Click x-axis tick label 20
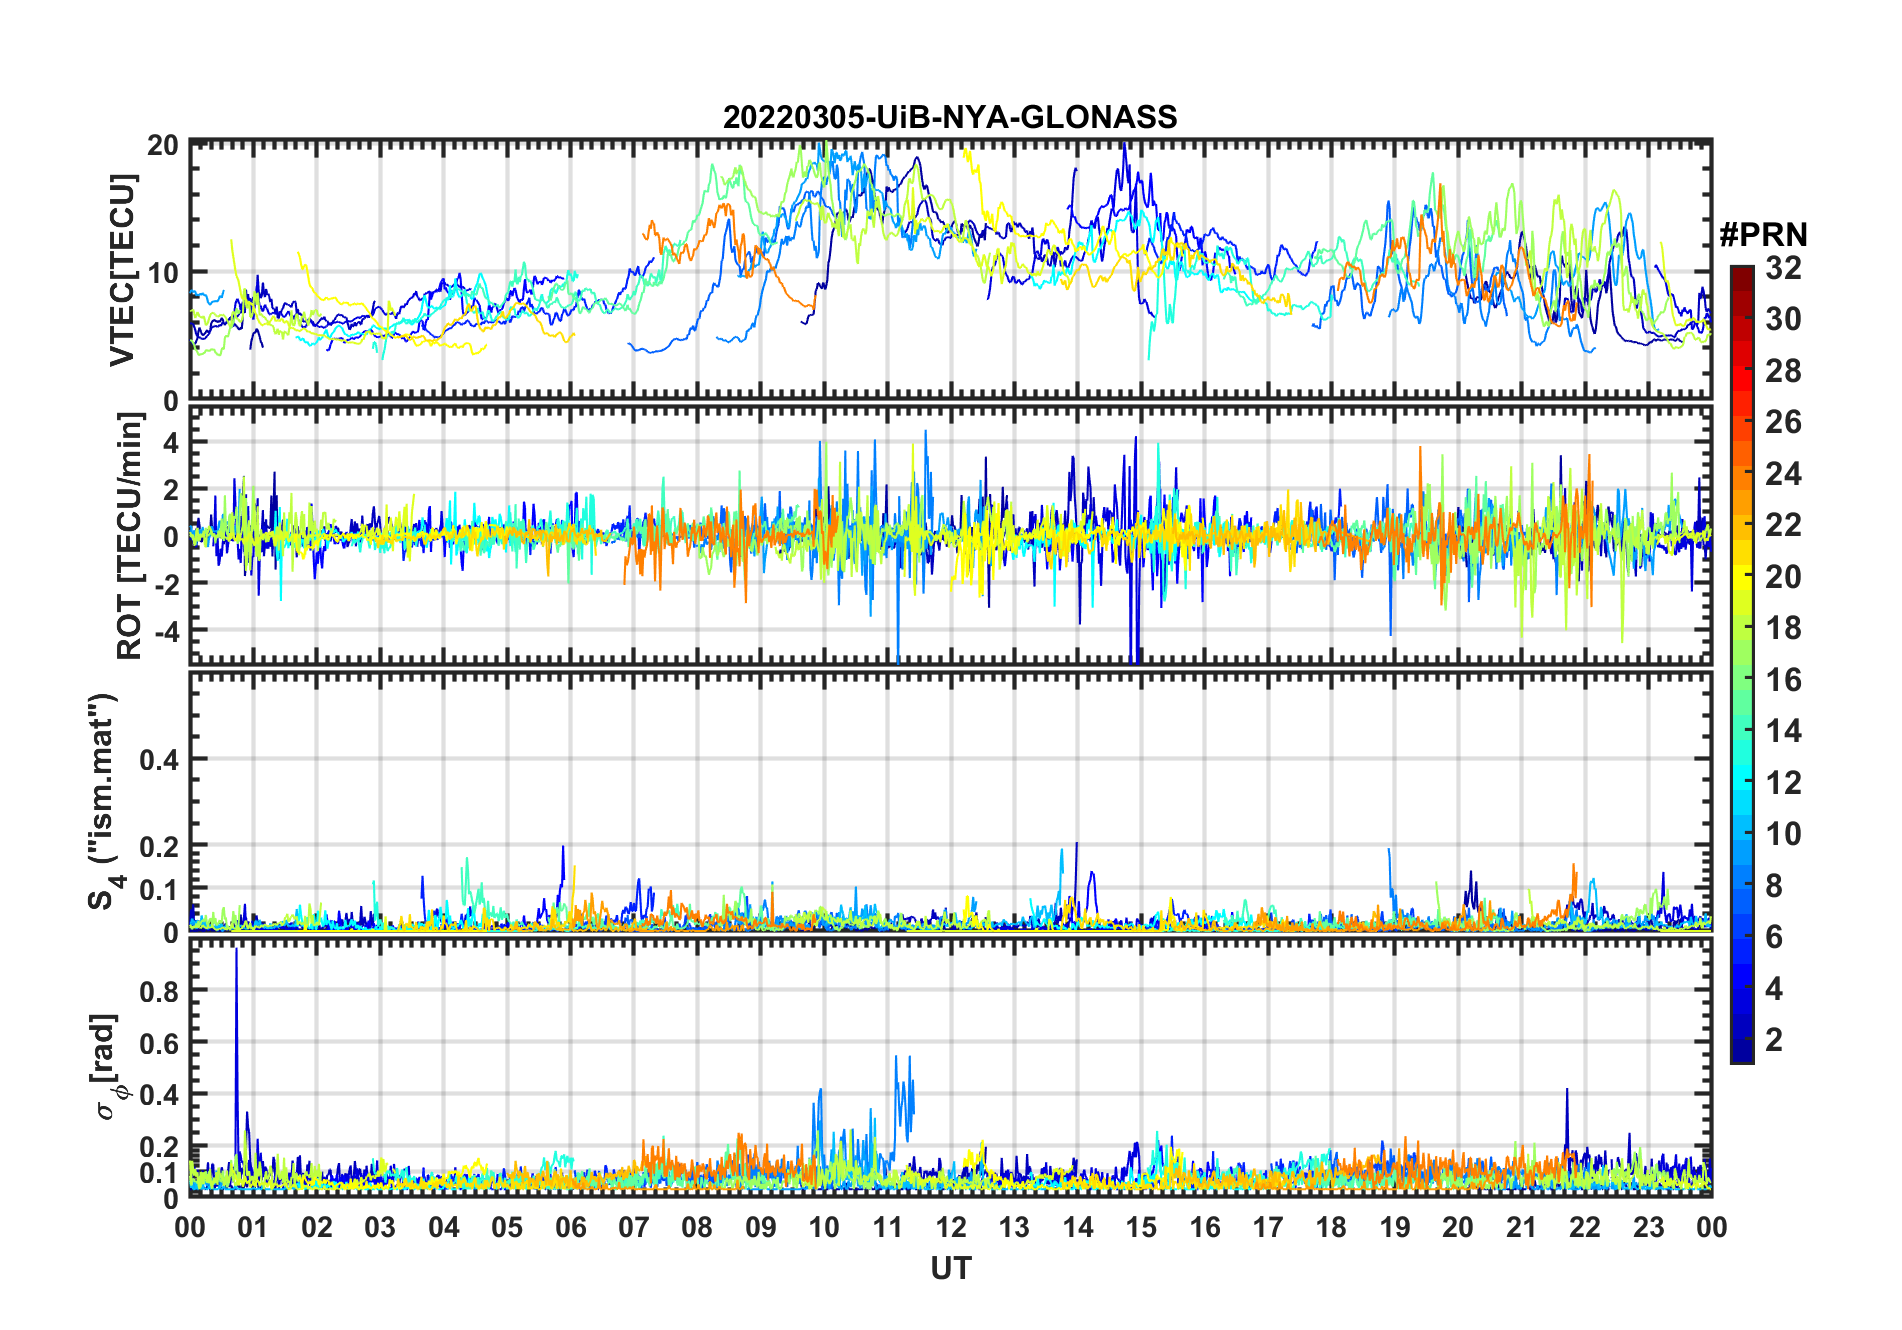This screenshot has width=1902, height=1330. click(x=1458, y=1228)
